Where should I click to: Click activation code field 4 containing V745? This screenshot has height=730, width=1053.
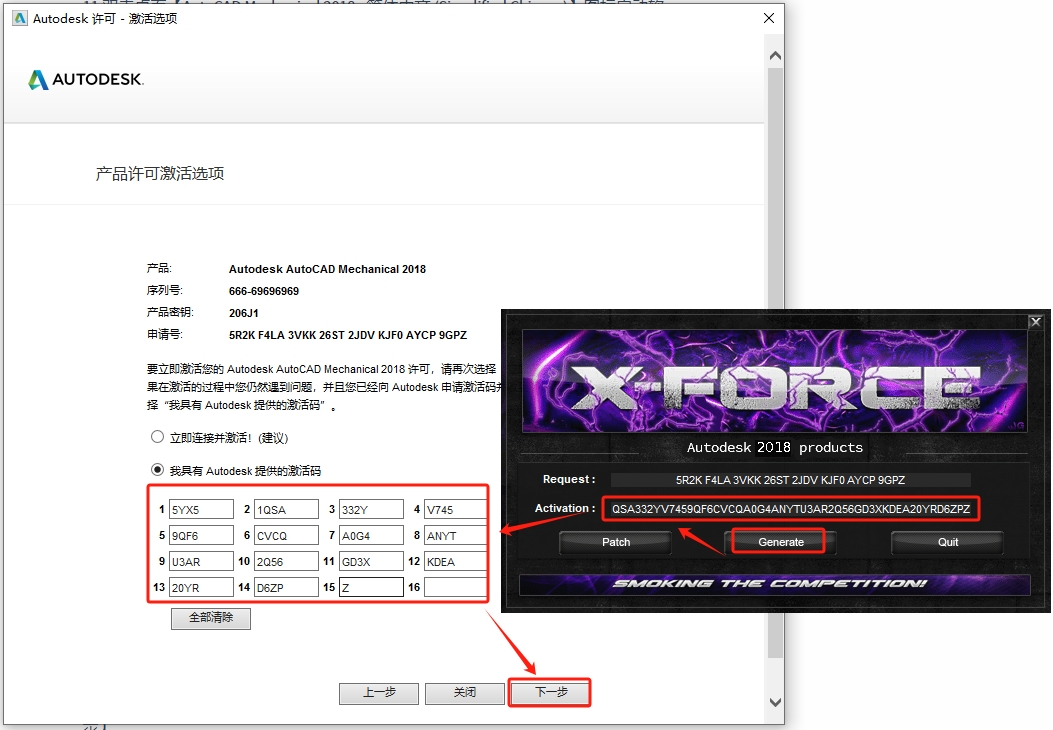pyautogui.click(x=455, y=510)
